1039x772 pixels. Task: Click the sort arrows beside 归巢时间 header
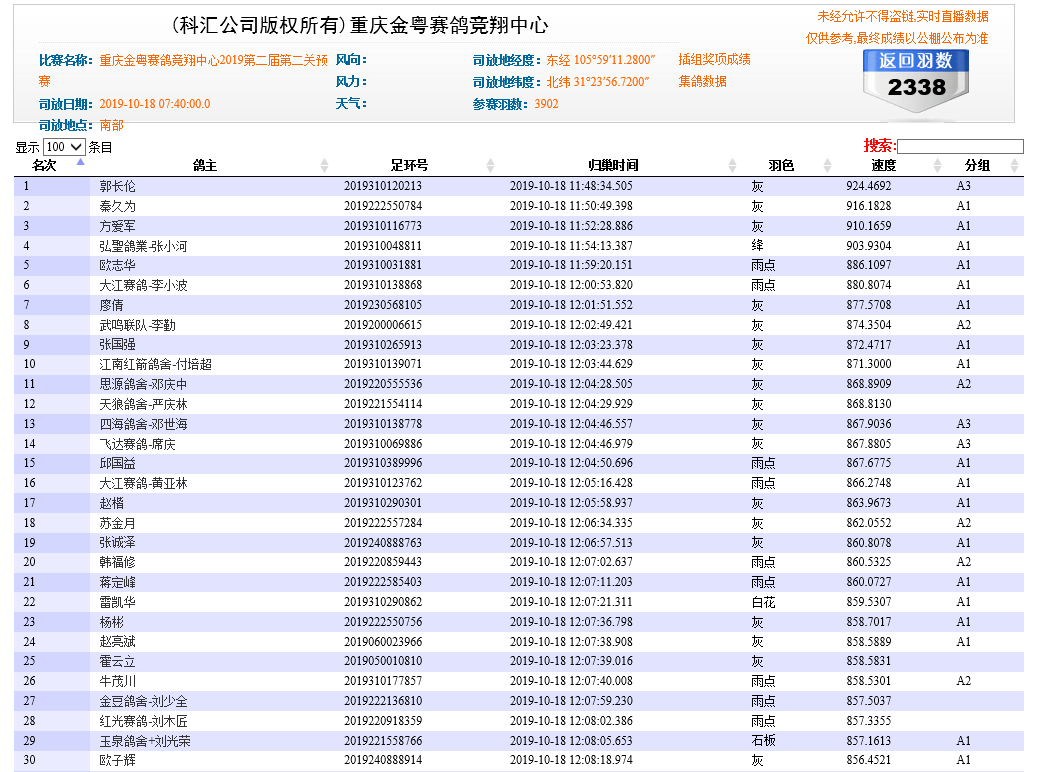click(732, 165)
